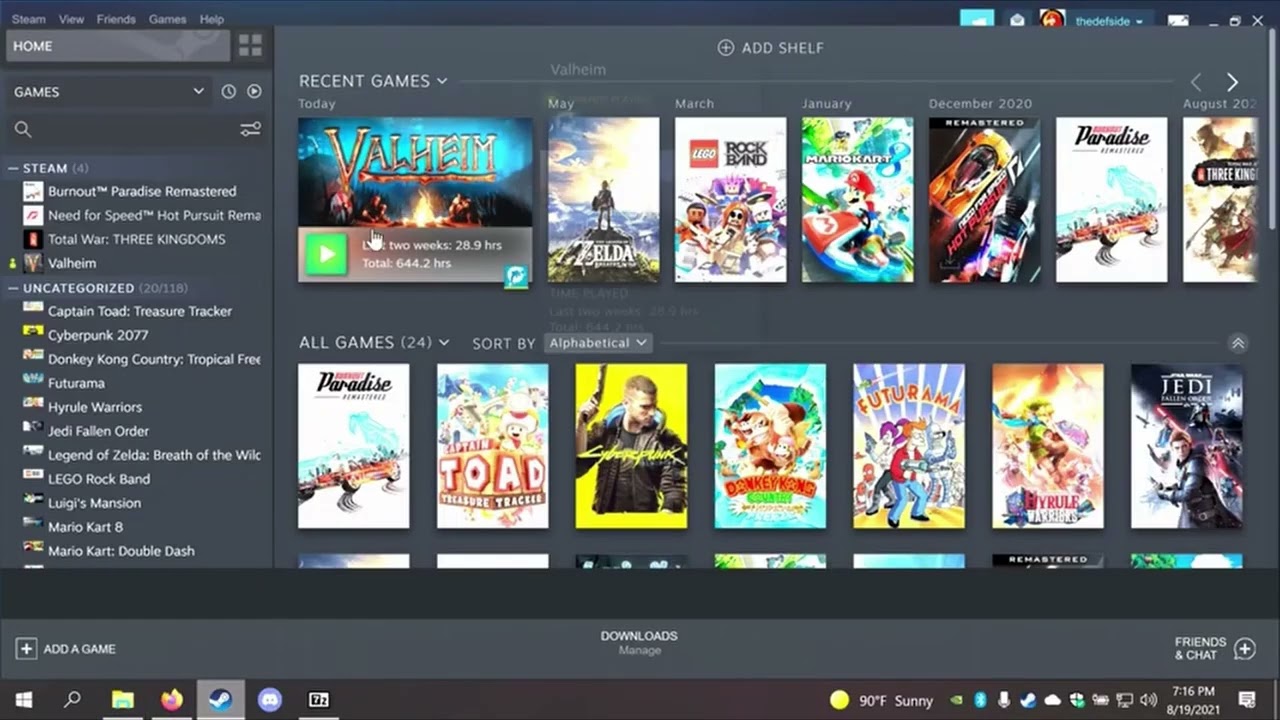Open the Help menu

[212, 19]
